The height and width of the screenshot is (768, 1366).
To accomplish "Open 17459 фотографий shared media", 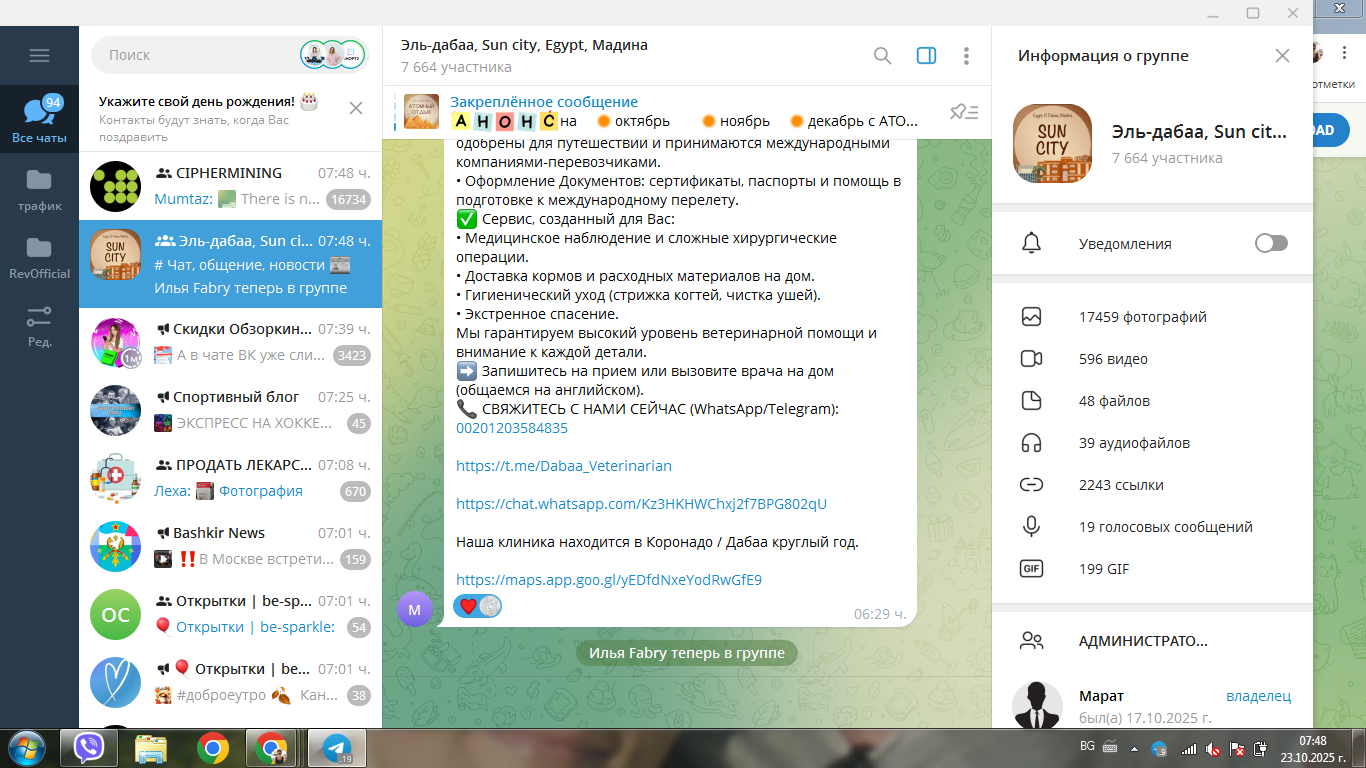I will point(1152,317).
